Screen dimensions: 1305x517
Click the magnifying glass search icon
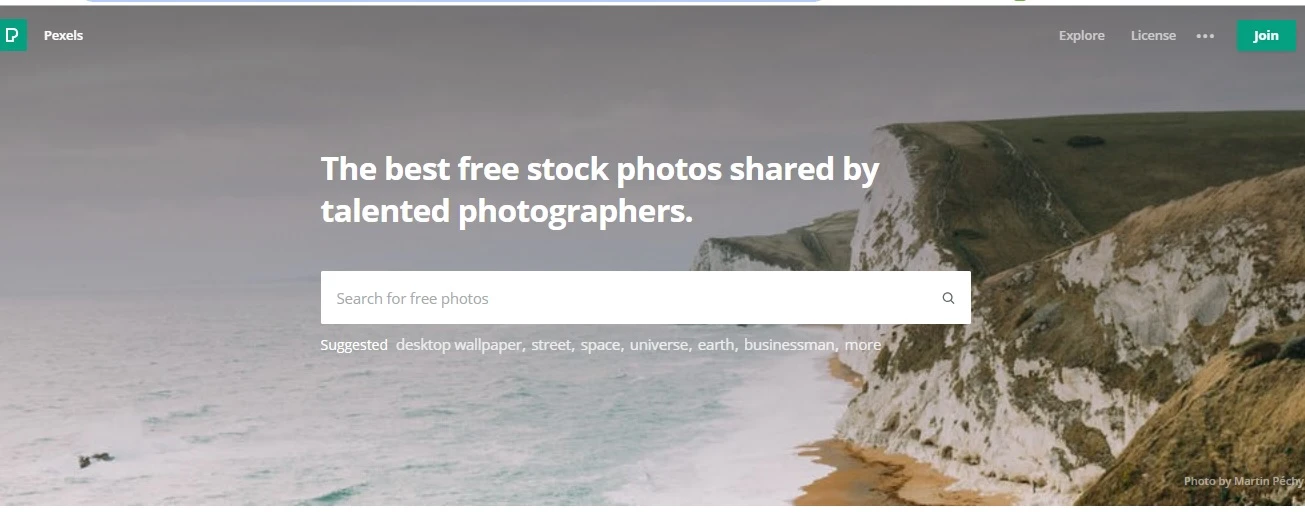(948, 298)
